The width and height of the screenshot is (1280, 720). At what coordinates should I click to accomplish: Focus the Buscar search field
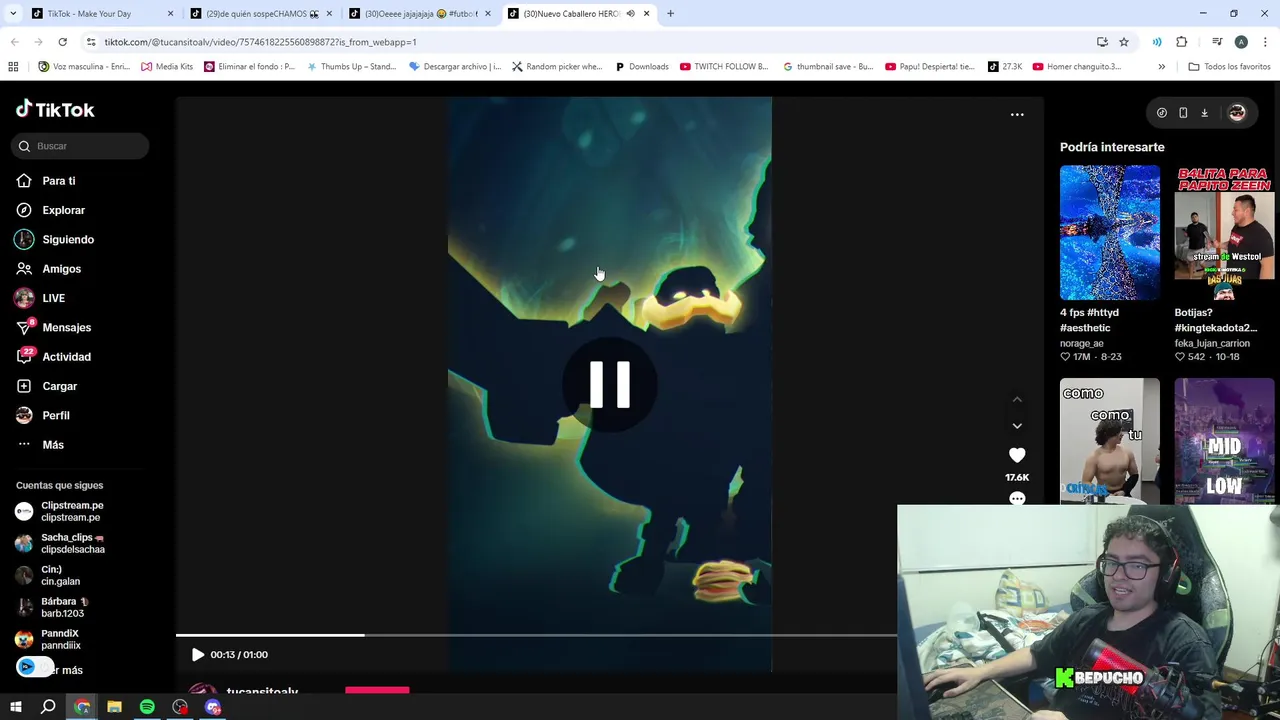[x=80, y=146]
